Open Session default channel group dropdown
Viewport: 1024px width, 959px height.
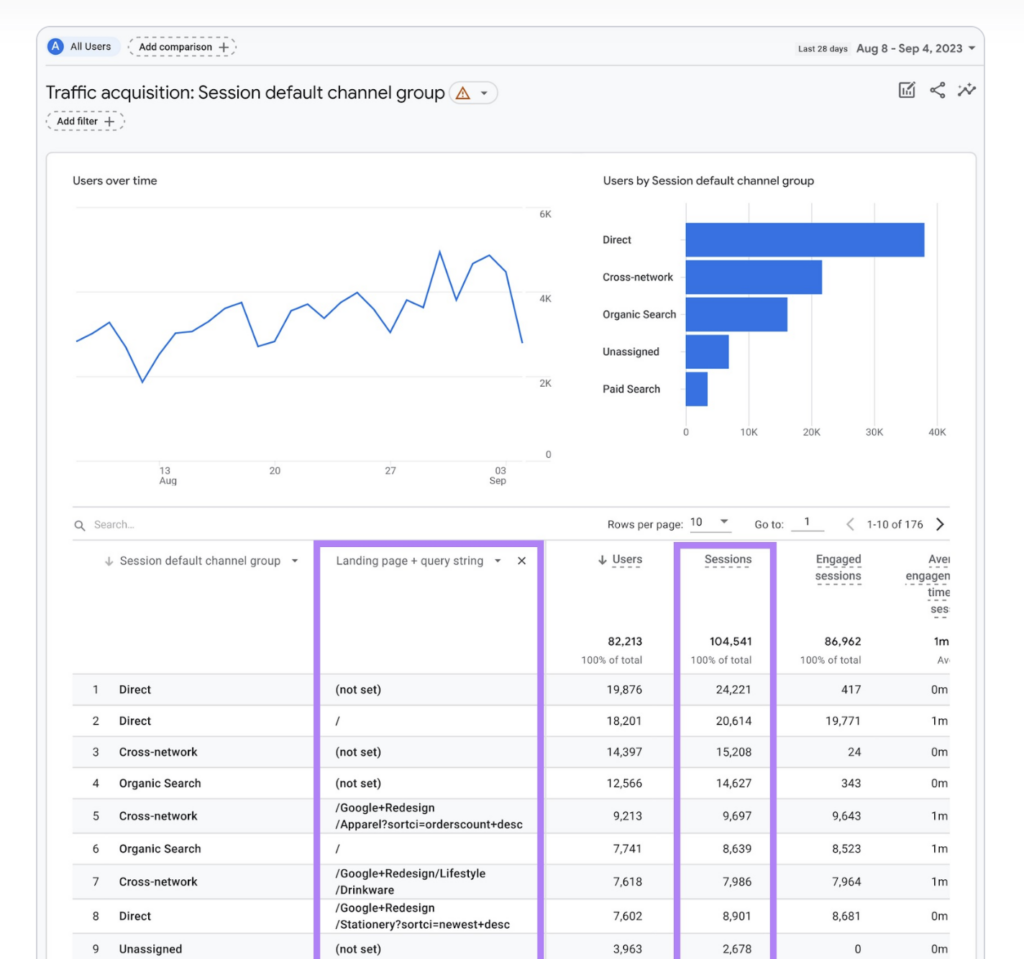pyautogui.click(x=295, y=561)
